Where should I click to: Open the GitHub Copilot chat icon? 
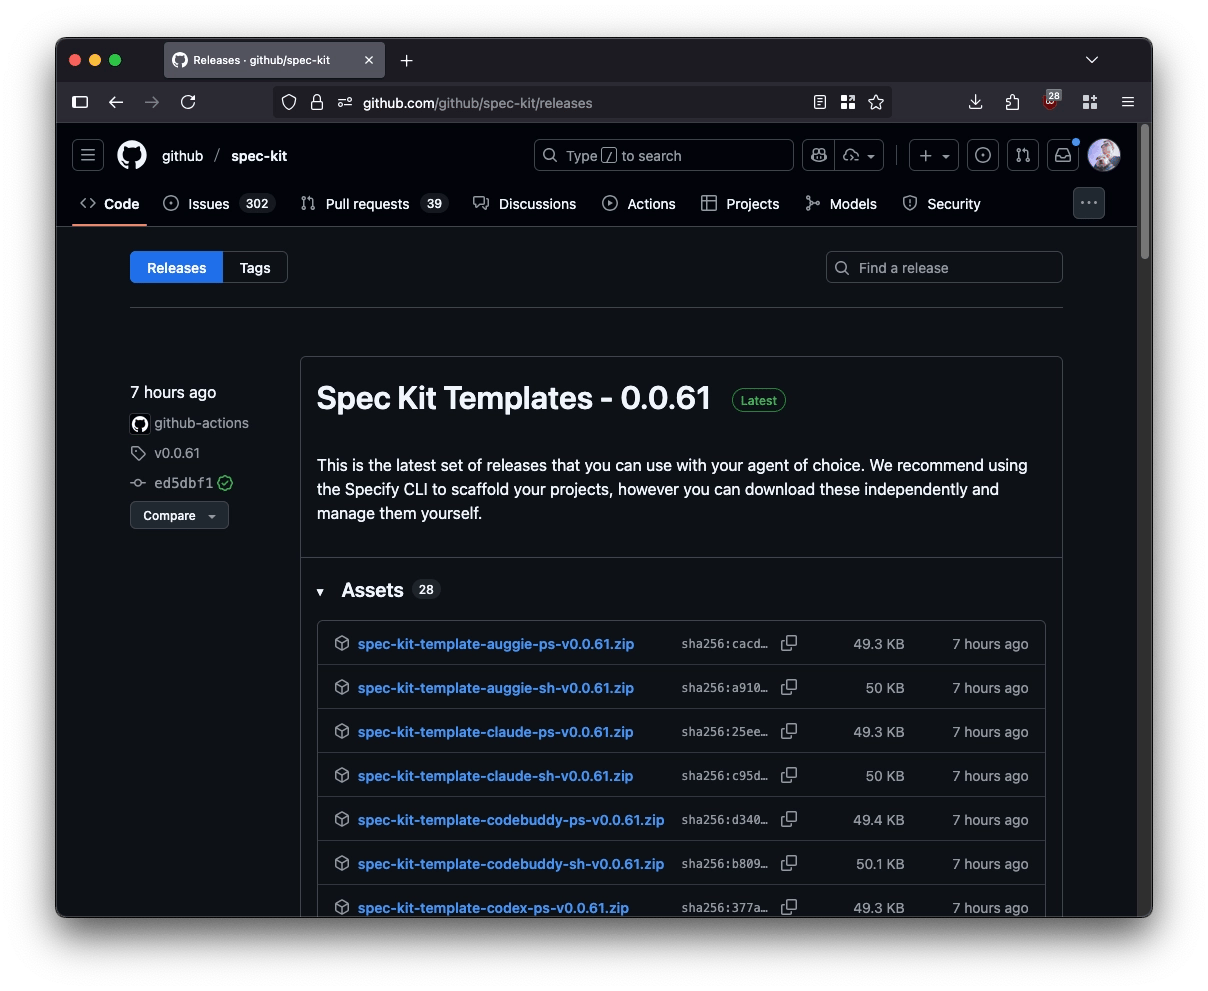click(x=819, y=156)
